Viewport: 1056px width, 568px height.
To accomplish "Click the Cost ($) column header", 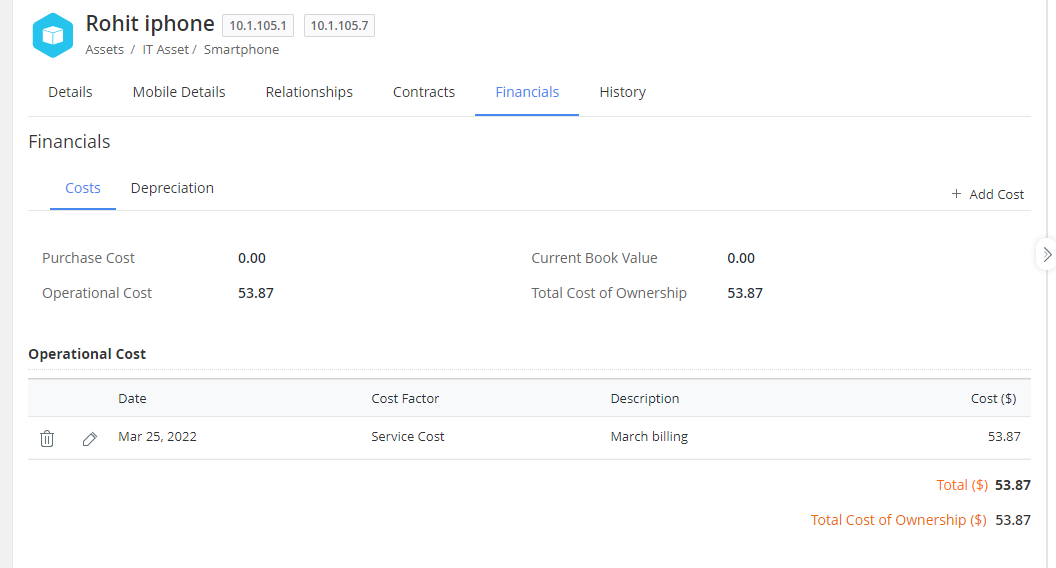I will pyautogui.click(x=993, y=398).
